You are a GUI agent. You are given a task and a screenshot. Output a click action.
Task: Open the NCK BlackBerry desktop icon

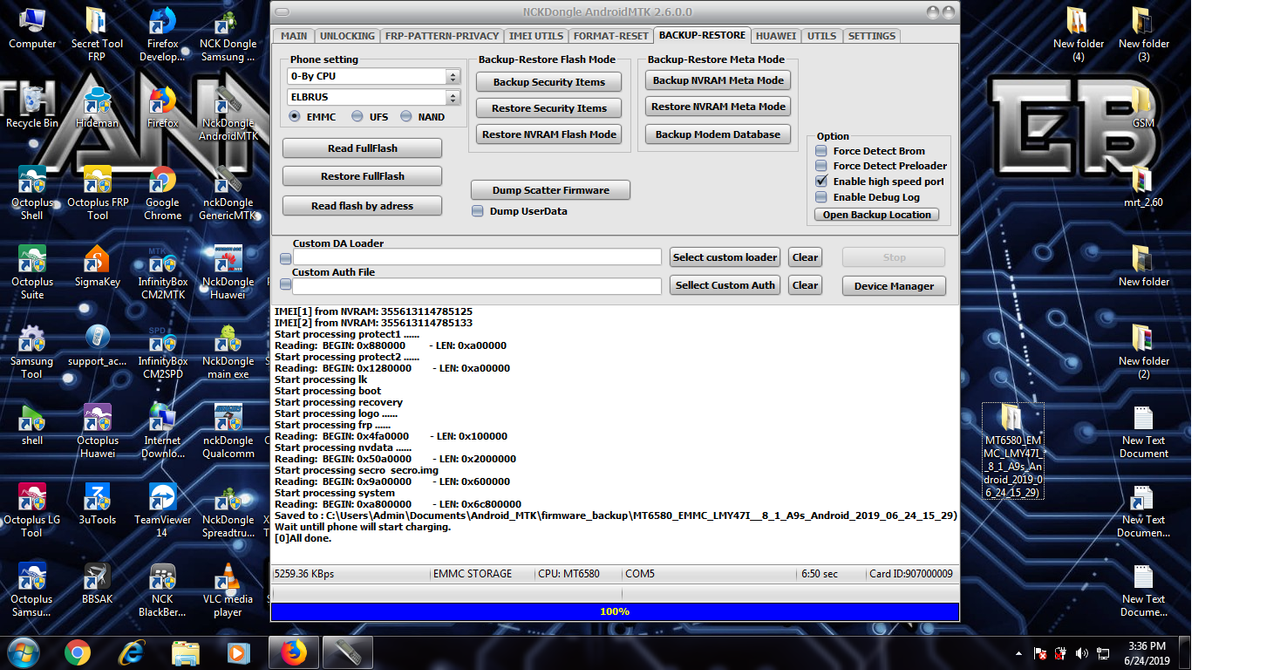click(x=162, y=590)
